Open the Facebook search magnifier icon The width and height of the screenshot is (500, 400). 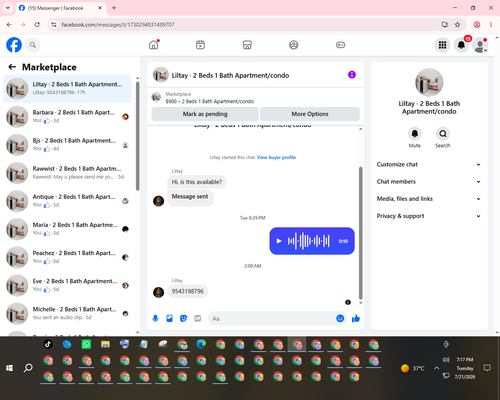(33, 45)
